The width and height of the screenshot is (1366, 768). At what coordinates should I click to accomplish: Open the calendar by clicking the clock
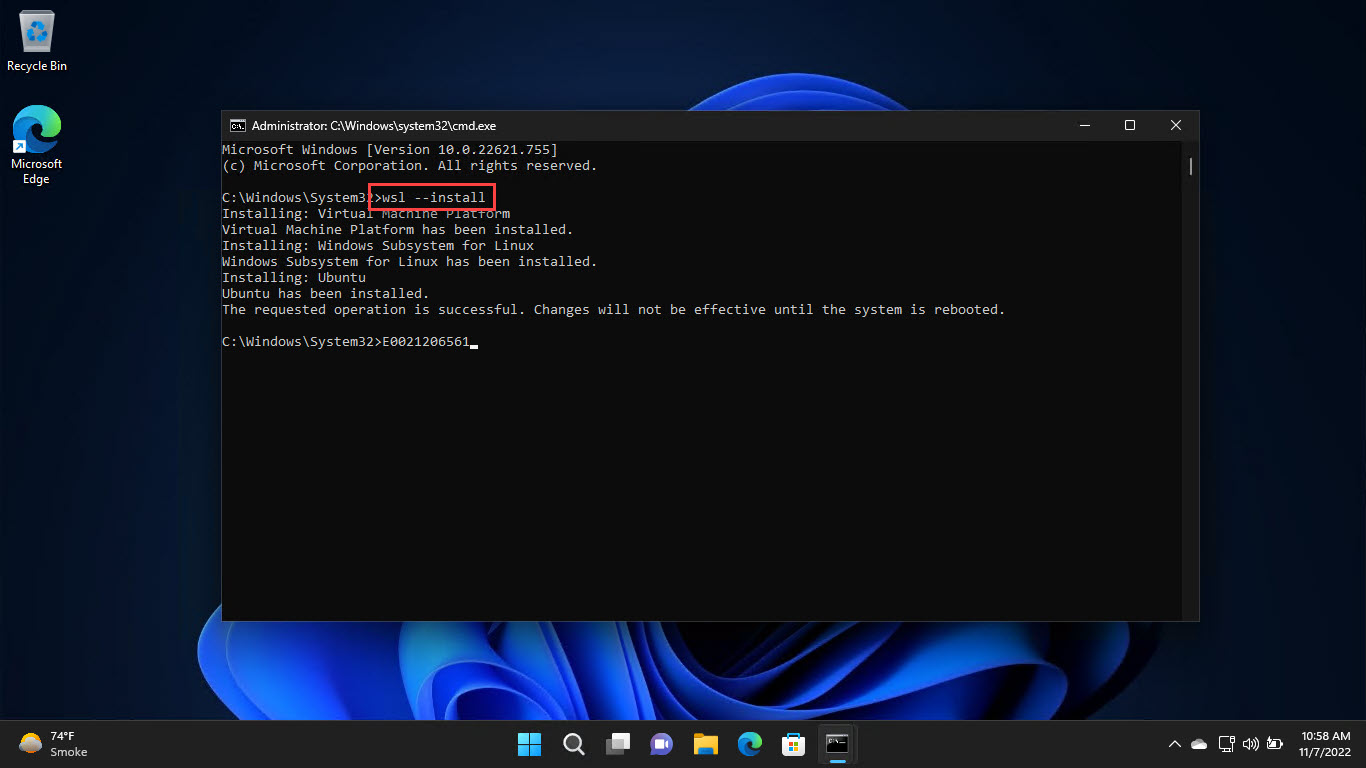(x=1324, y=744)
